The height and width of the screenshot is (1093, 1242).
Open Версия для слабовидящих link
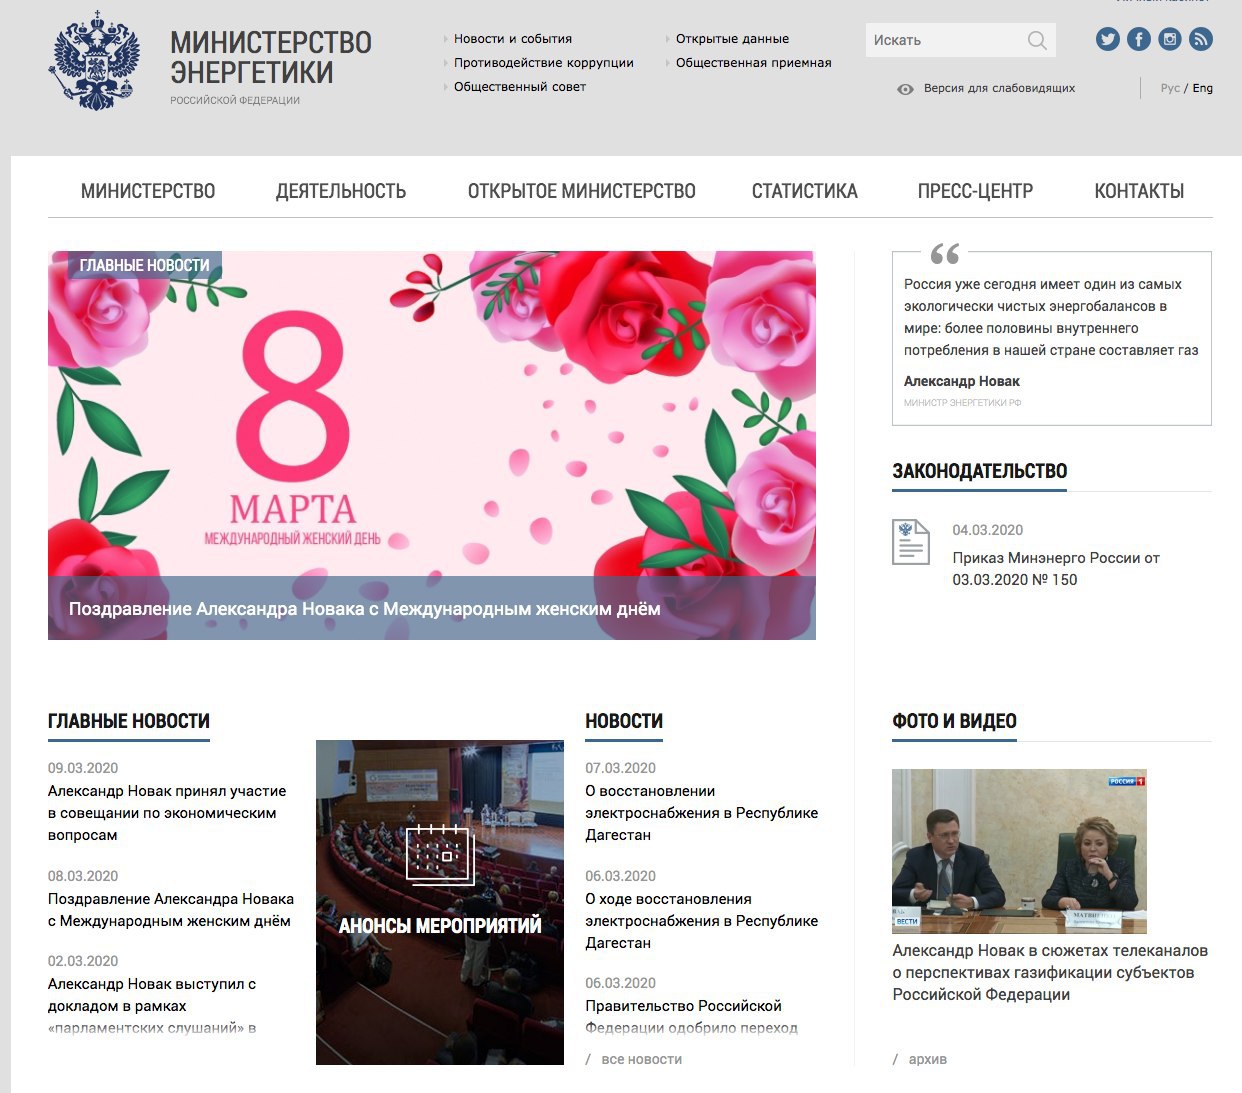999,88
